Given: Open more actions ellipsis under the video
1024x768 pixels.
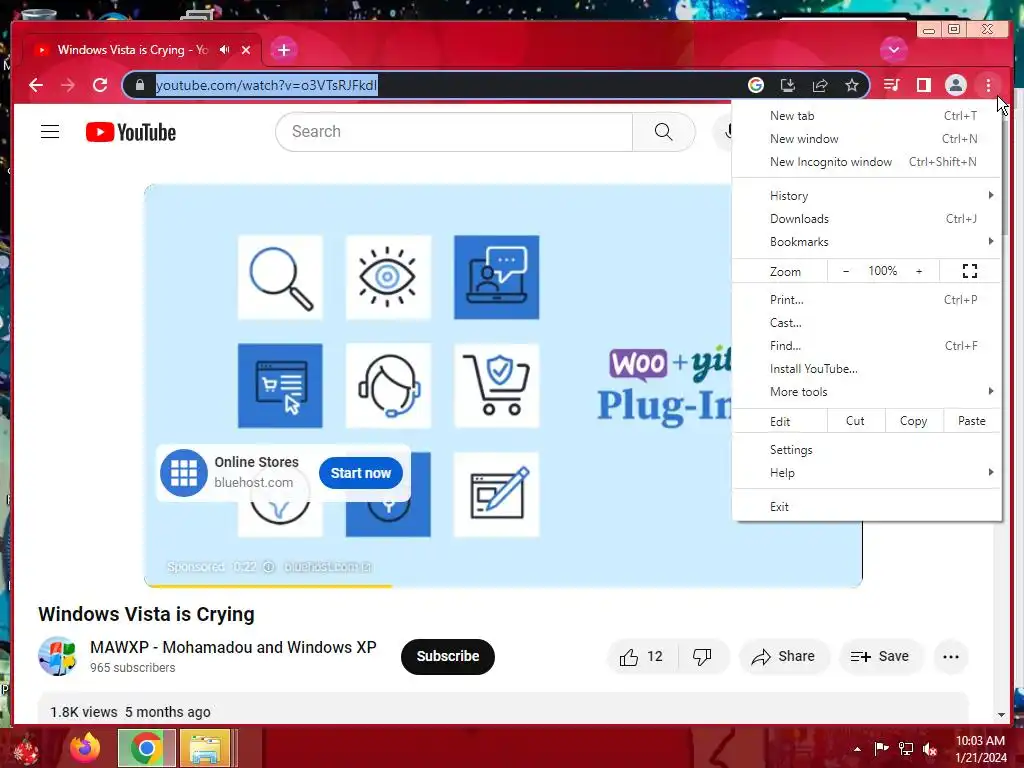Looking at the screenshot, I should [951, 656].
